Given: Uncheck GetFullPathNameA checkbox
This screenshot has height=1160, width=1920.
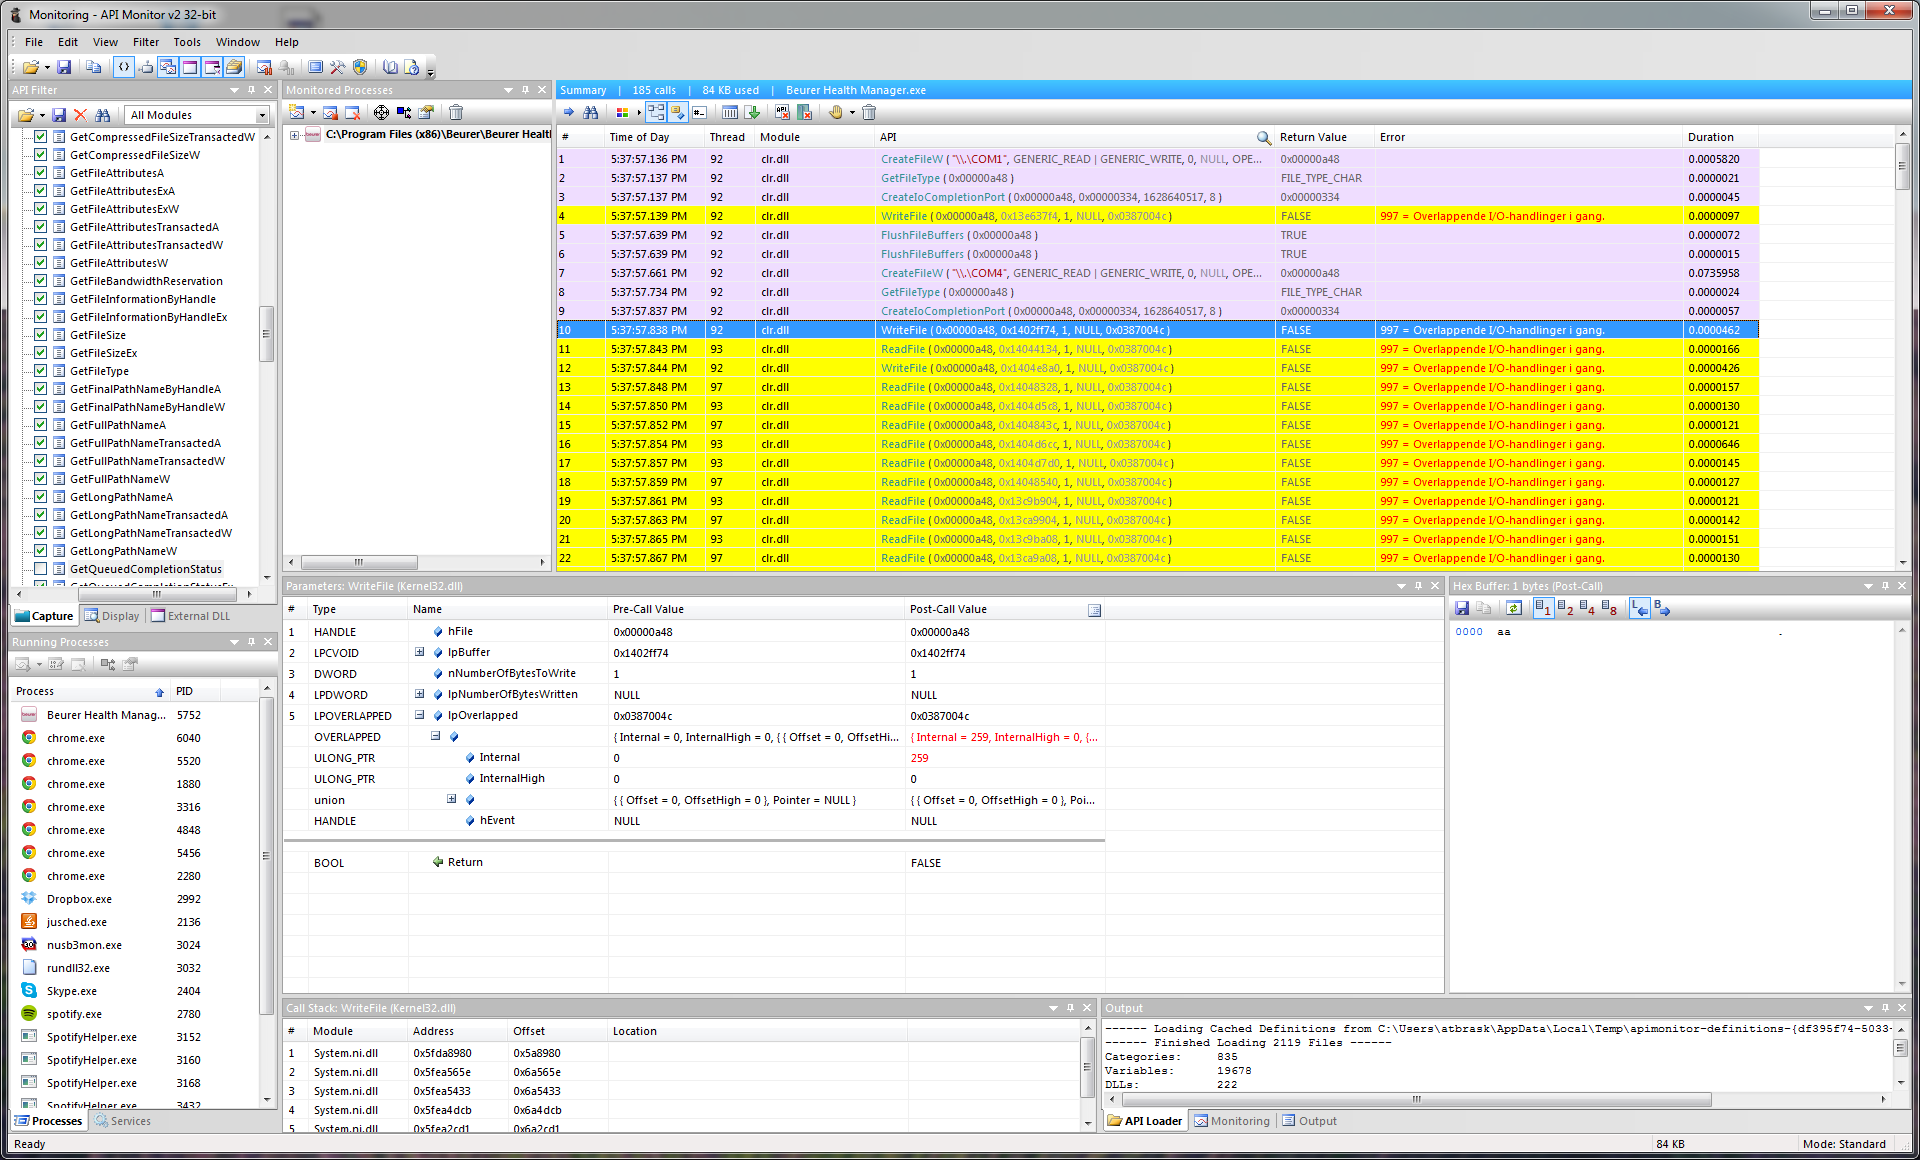Looking at the screenshot, I should pyautogui.click(x=41, y=425).
